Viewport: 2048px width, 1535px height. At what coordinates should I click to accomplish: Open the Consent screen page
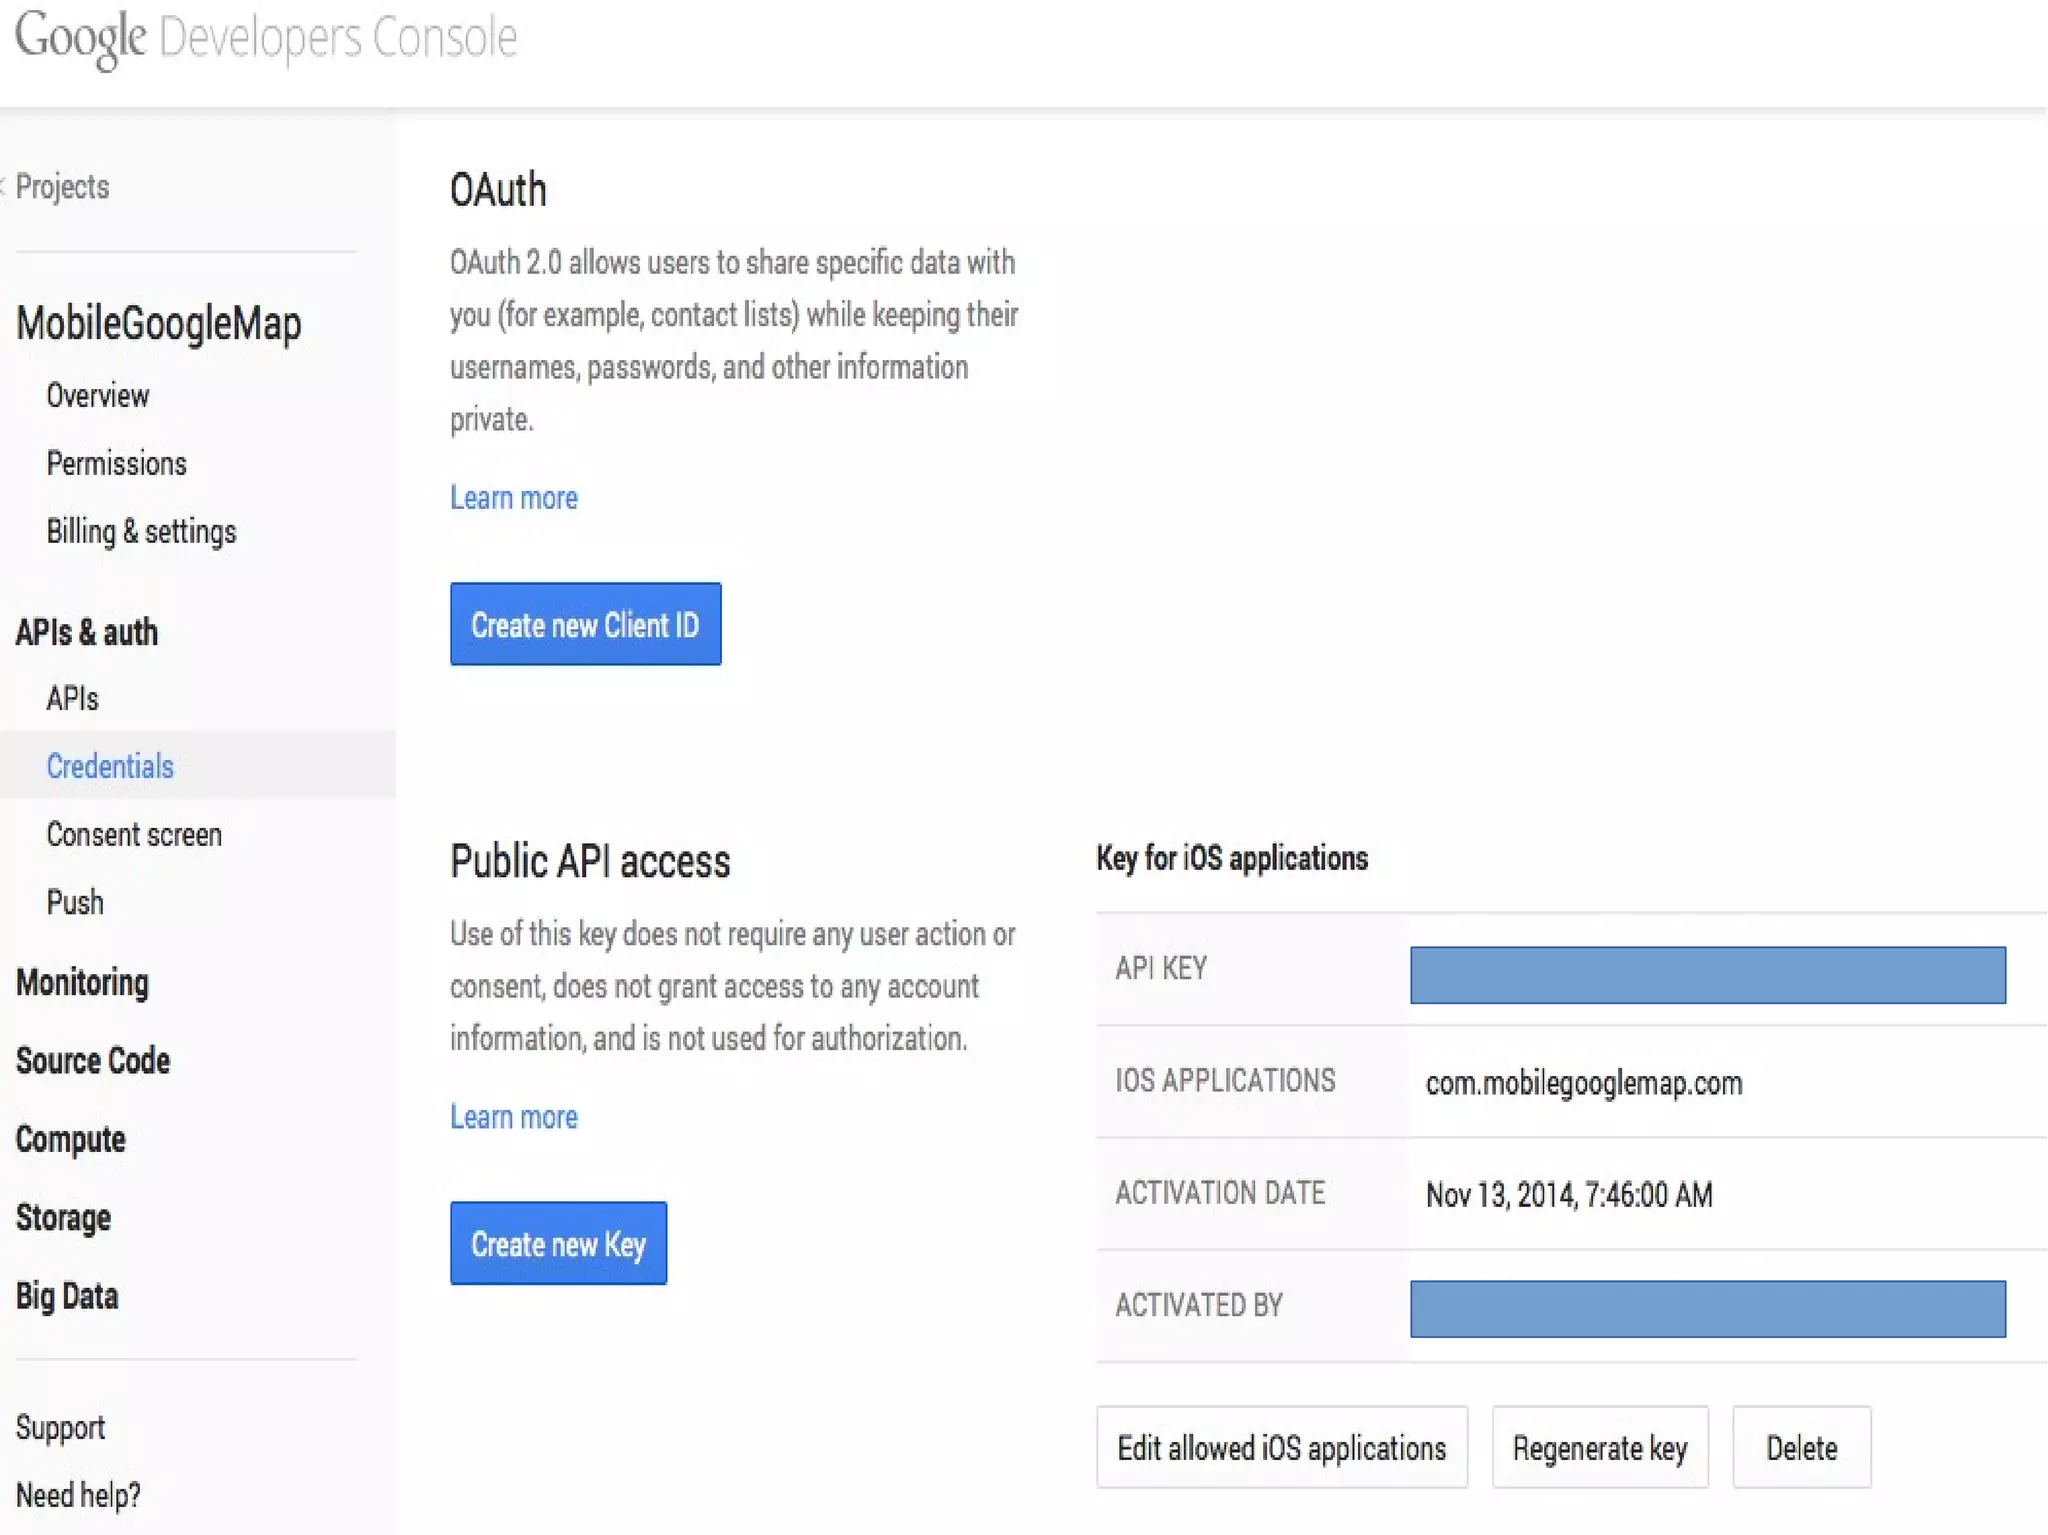click(135, 835)
